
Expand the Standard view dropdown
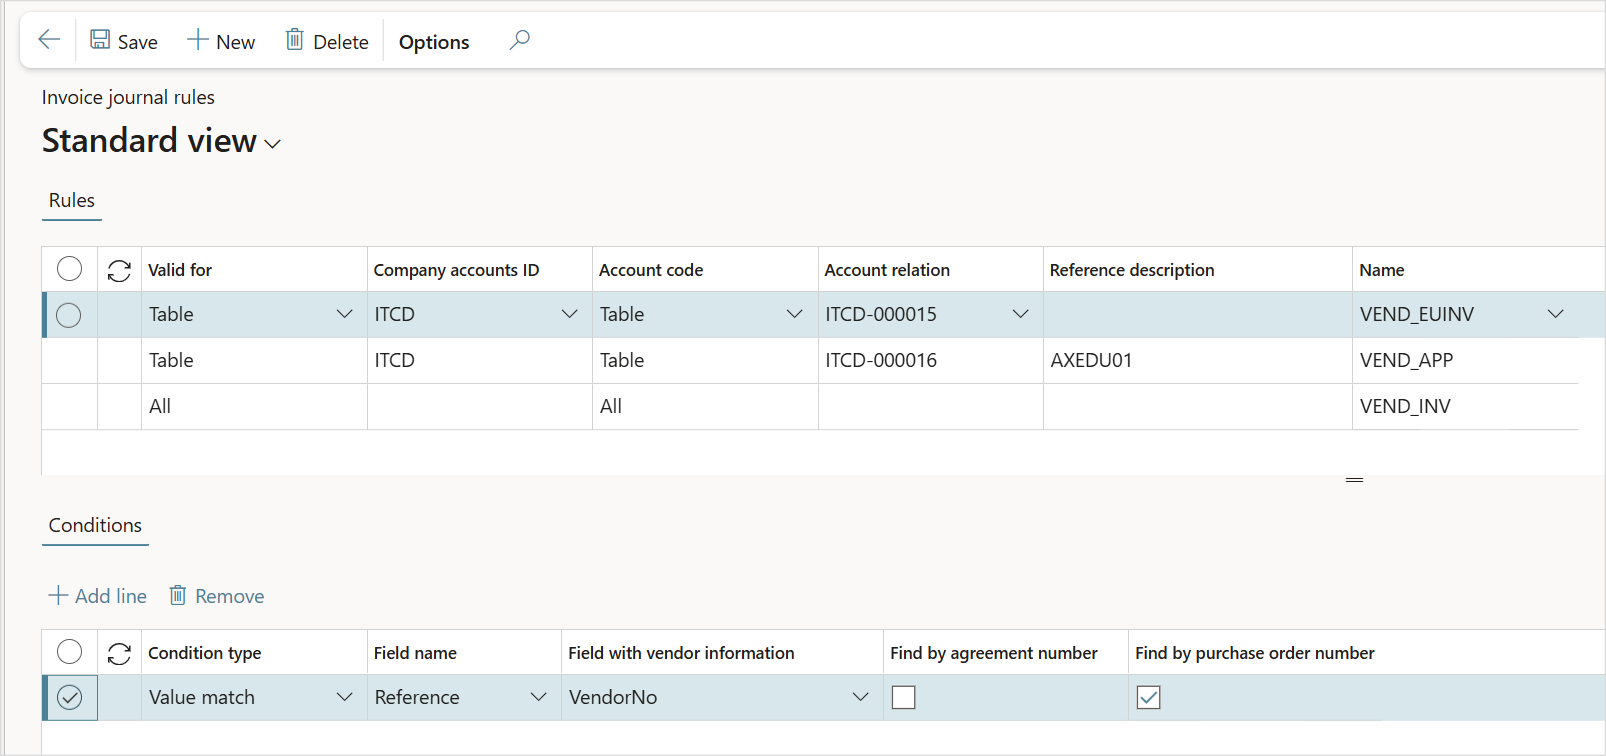[272, 144]
